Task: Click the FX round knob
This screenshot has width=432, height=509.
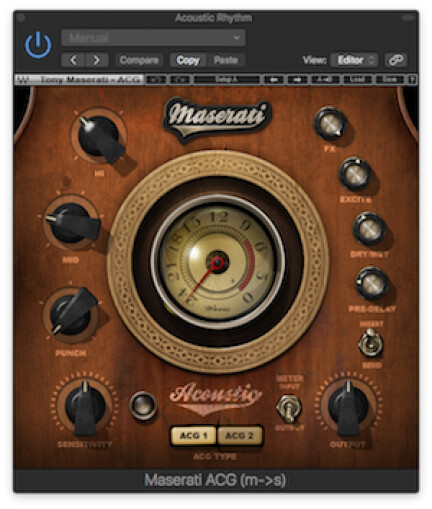Action: (x=330, y=124)
